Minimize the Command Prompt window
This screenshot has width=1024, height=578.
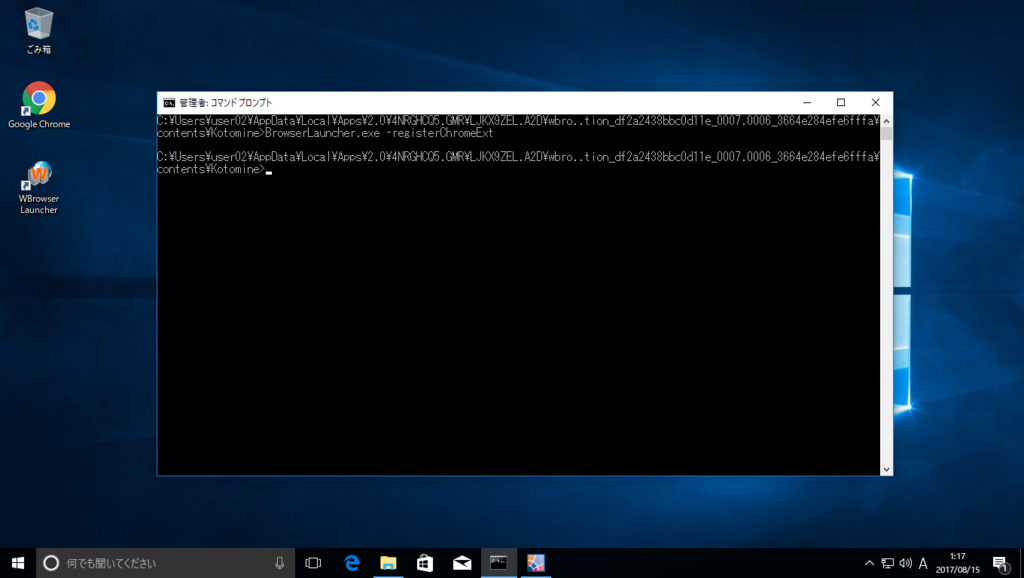pos(807,103)
